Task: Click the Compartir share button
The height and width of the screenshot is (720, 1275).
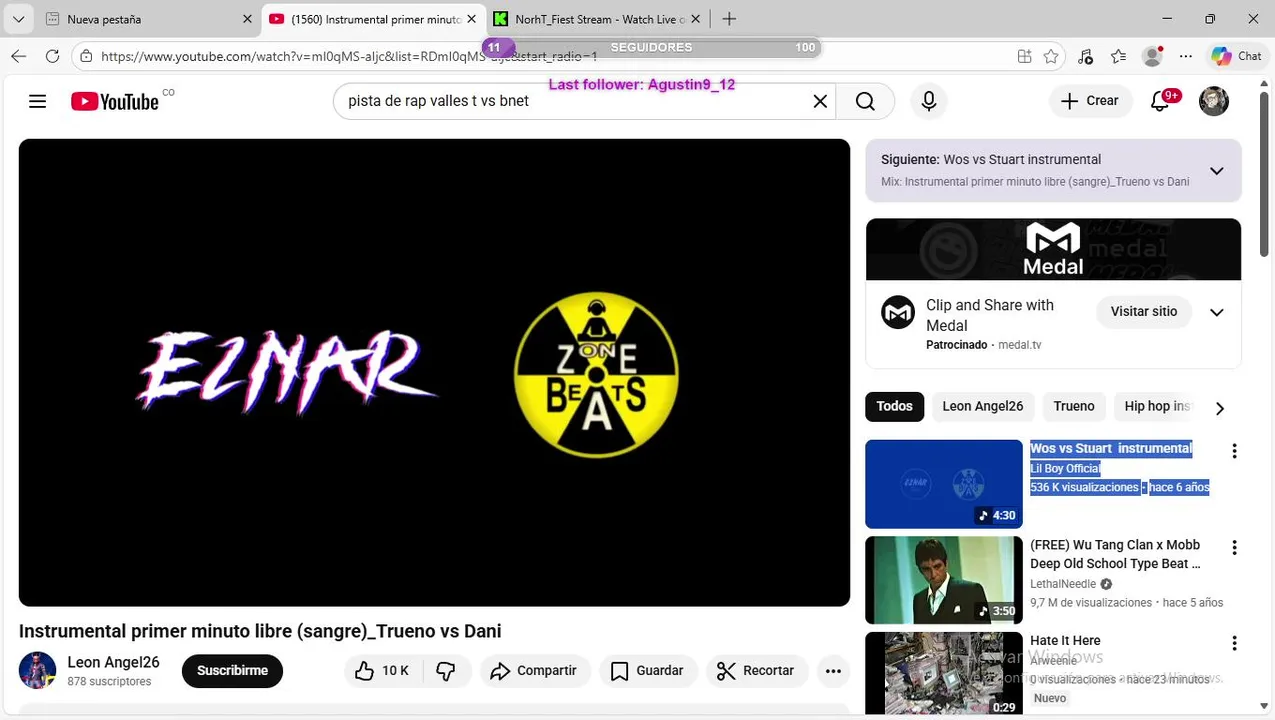Action: pyautogui.click(x=535, y=671)
